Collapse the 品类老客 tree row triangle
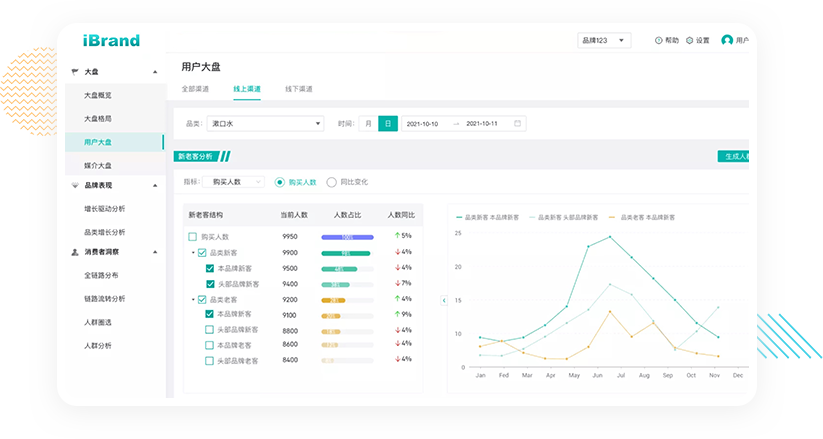The width and height of the screenshot is (823, 439). point(193,299)
